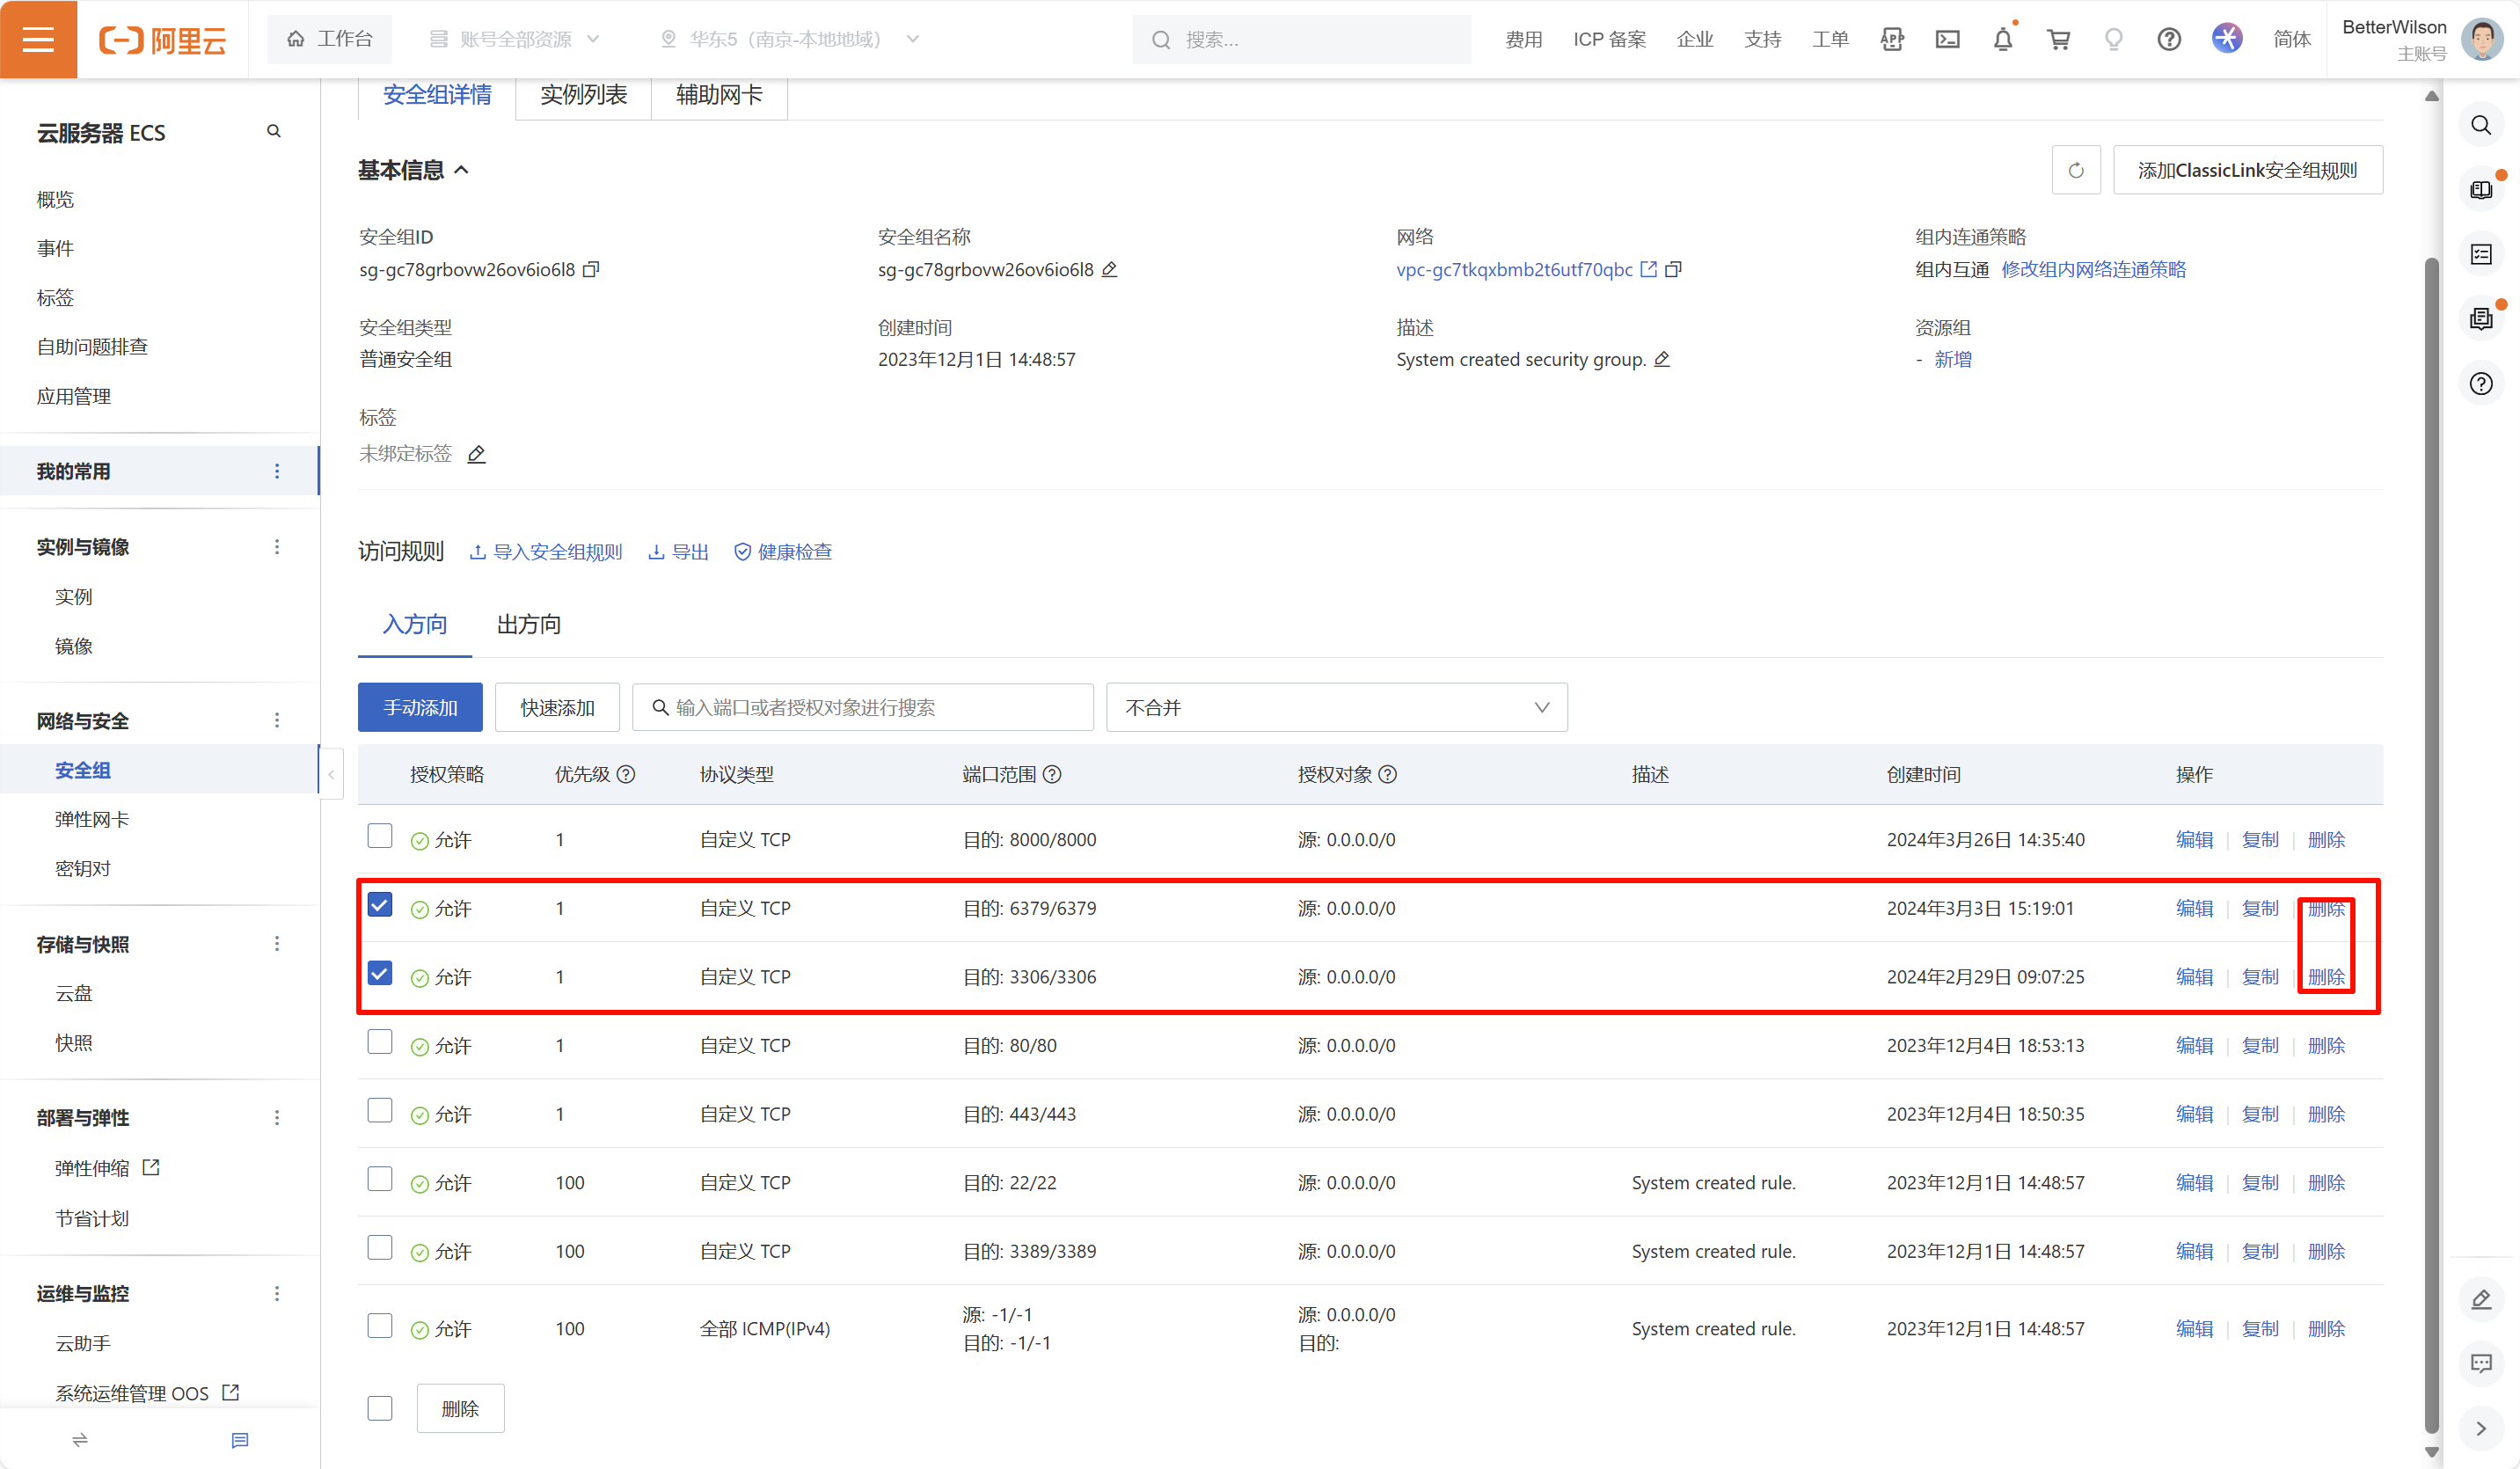Edit the security group name pencil
This screenshot has height=1469, width=2520.
[1109, 269]
